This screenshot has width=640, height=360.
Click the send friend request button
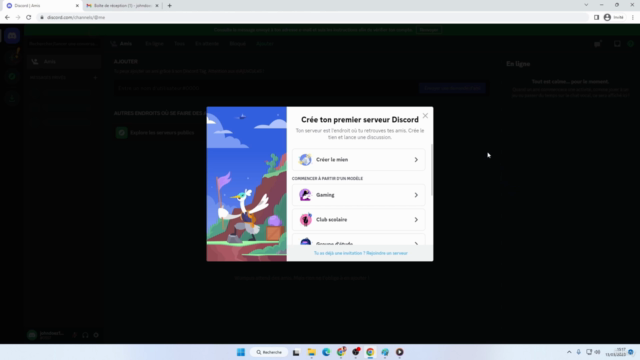[x=452, y=88]
